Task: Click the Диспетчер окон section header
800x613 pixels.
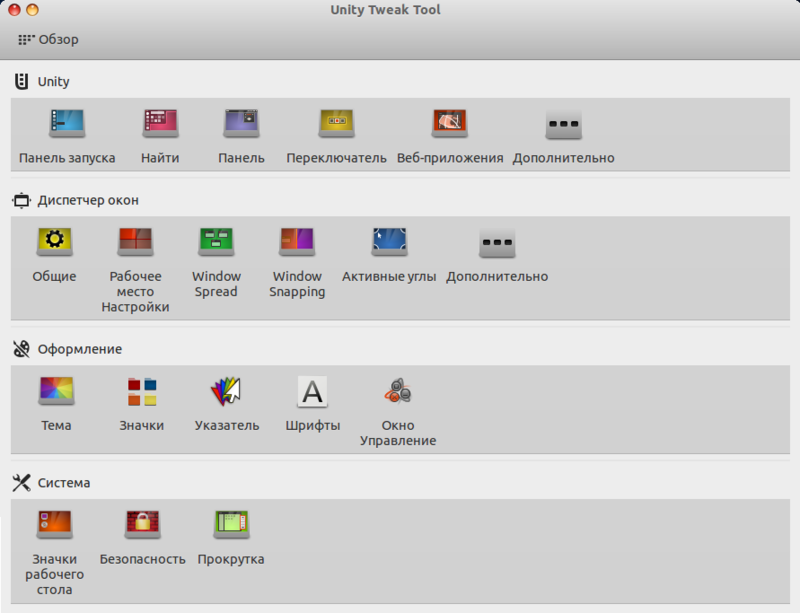Action: tap(76, 200)
